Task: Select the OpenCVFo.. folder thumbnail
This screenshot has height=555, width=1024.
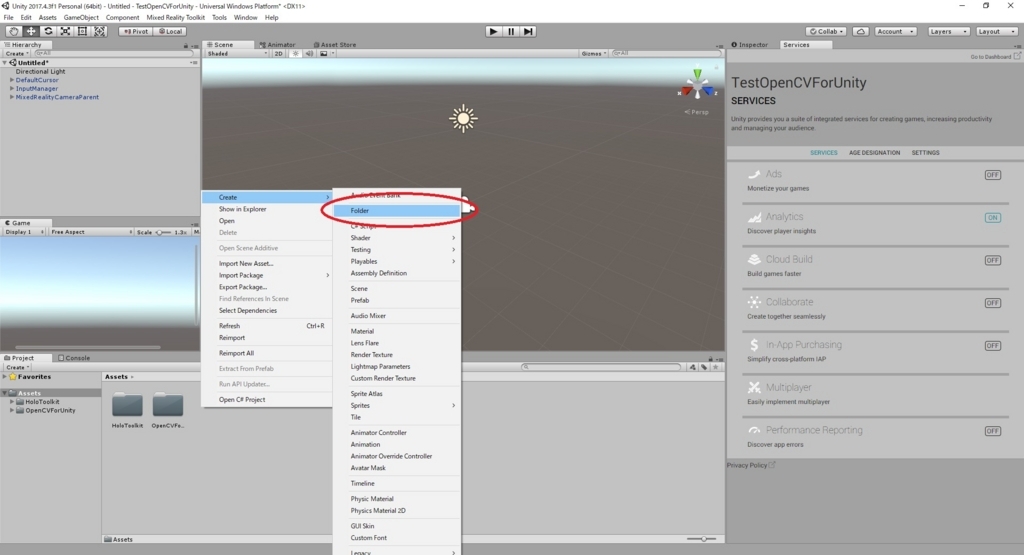Action: pyautogui.click(x=168, y=405)
